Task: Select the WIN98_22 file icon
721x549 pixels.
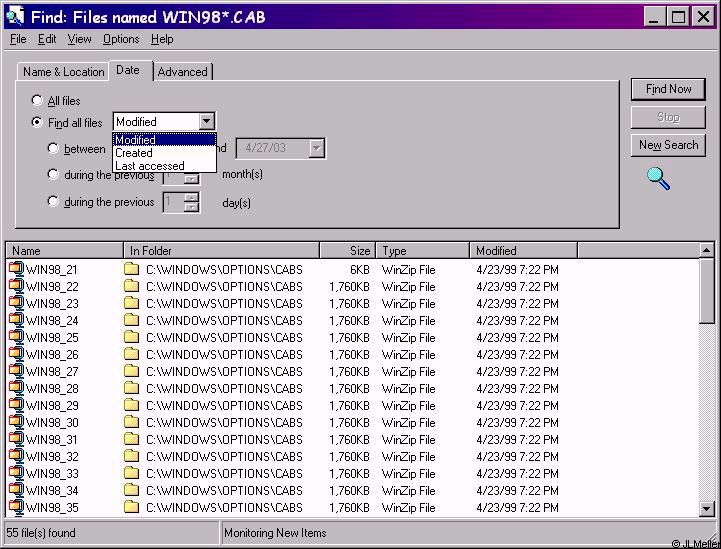Action: coord(16,286)
